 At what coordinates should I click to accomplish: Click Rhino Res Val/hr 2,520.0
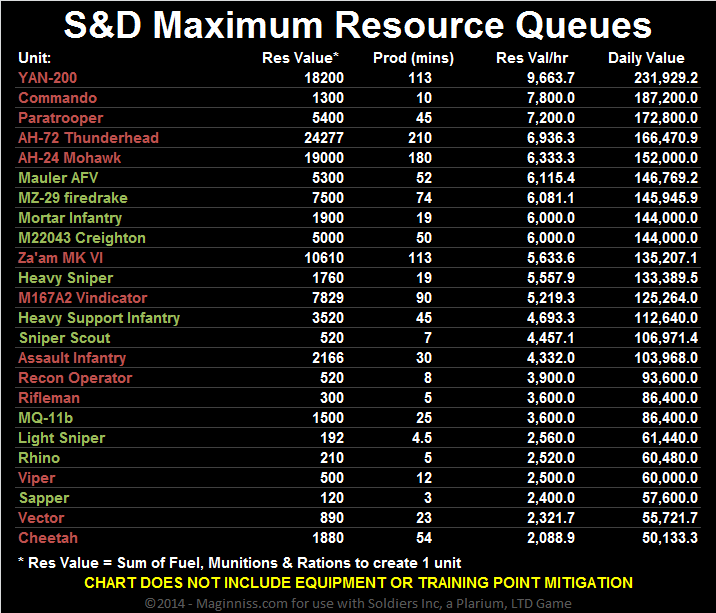click(551, 458)
